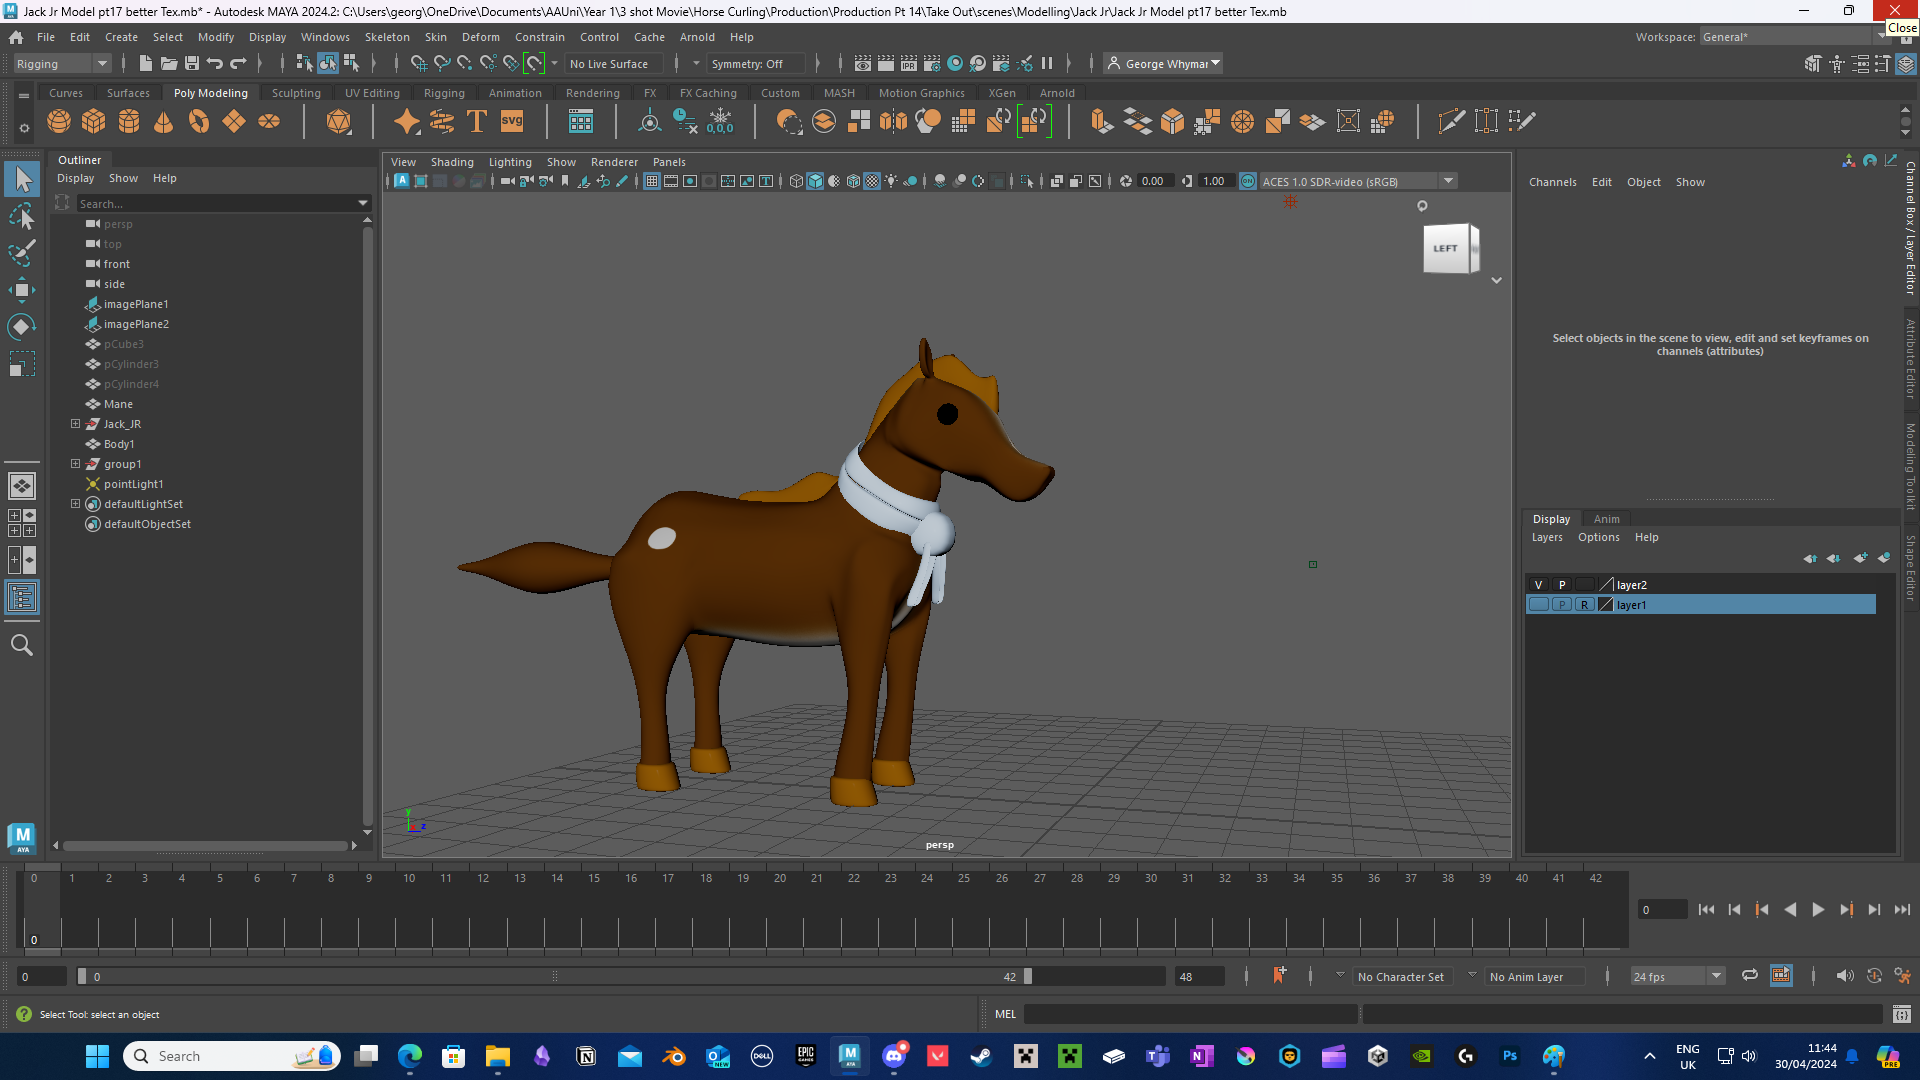
Task: Click the Outliner horizontal scrollbar
Action: click(x=205, y=845)
